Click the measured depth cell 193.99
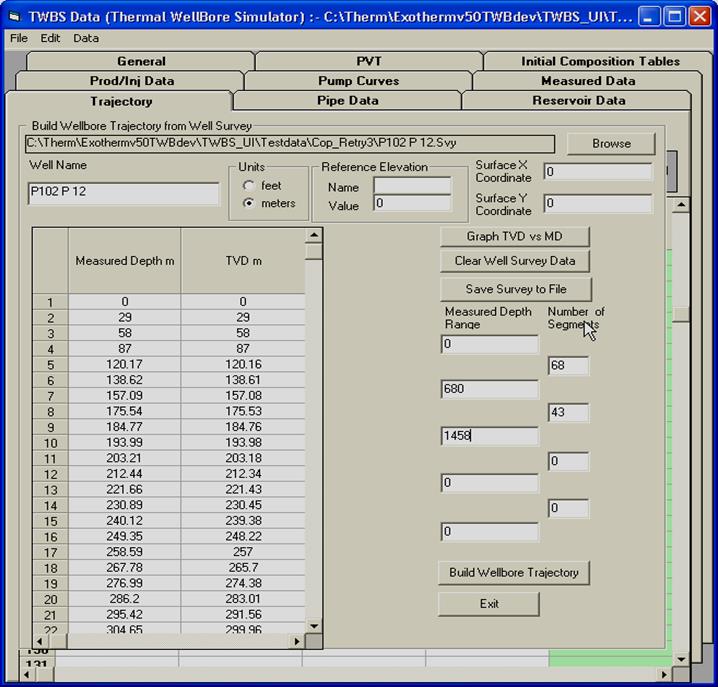This screenshot has width=718, height=687. (125, 443)
